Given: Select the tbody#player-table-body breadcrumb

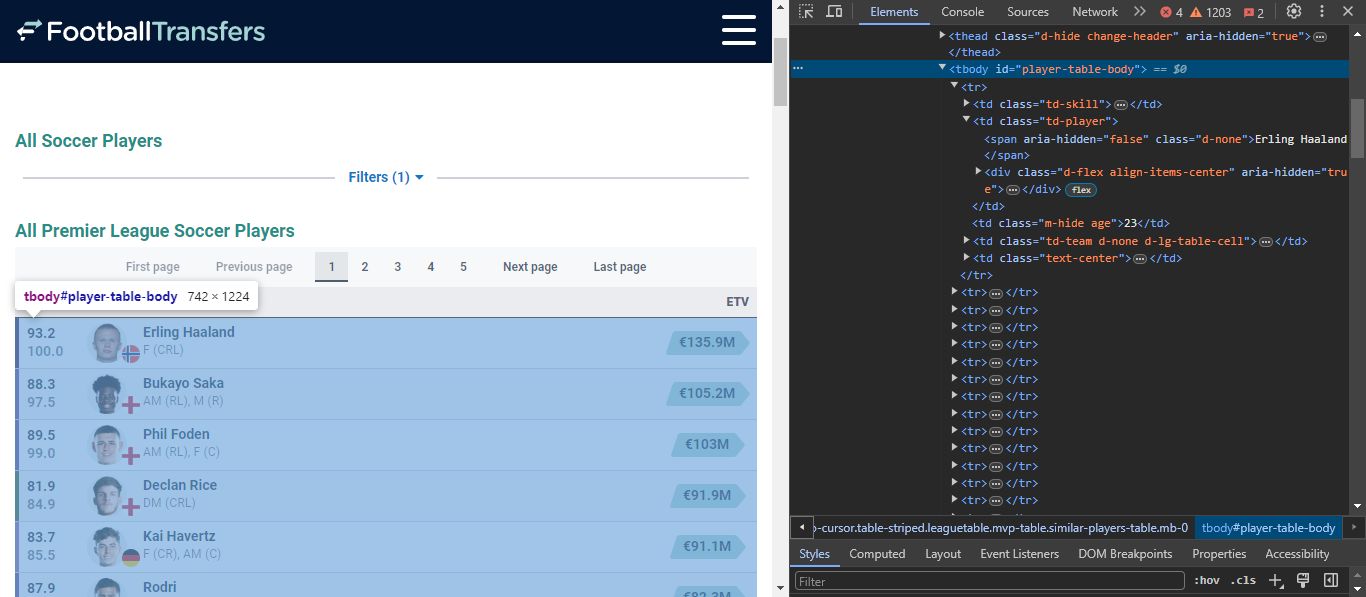Looking at the screenshot, I should tap(1268, 528).
